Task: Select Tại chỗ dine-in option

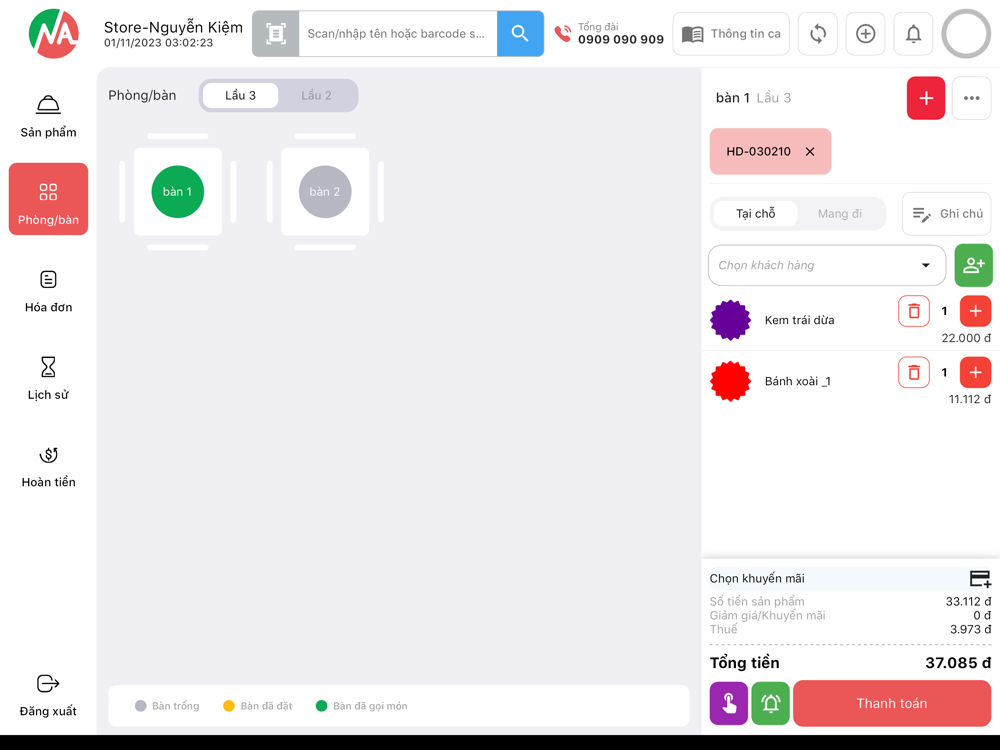Action: (756, 214)
